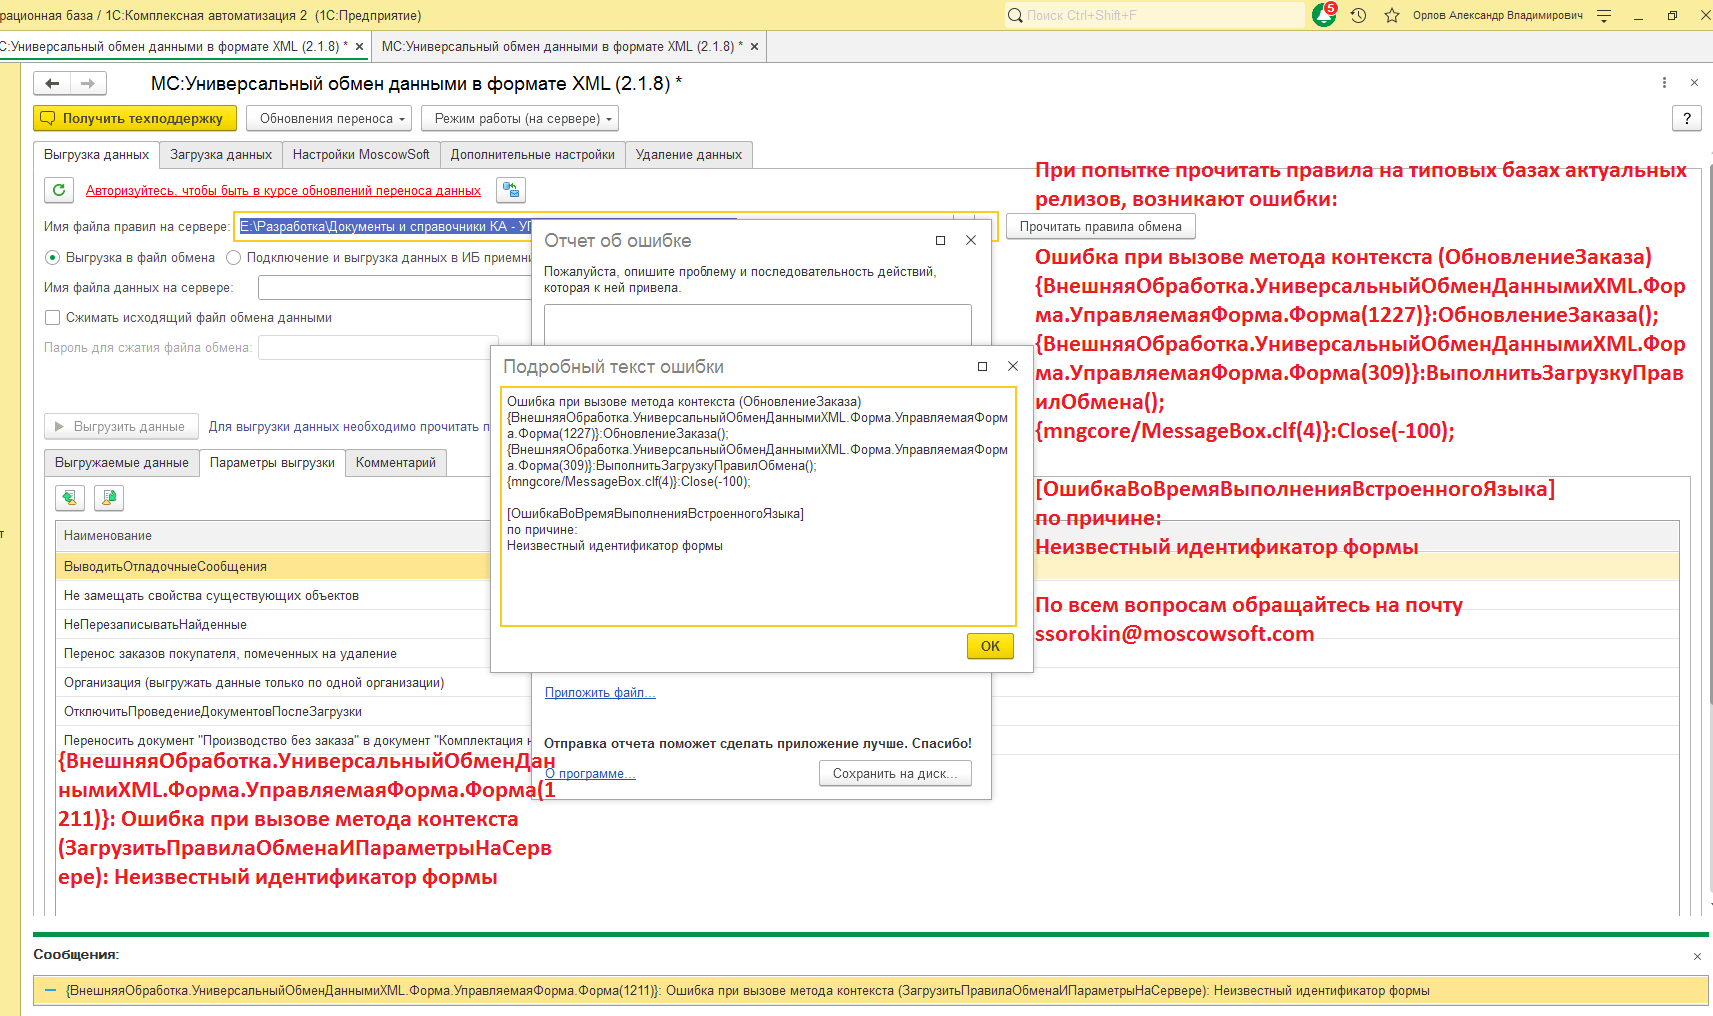Open Дополнительные настройки tab
The height and width of the screenshot is (1016, 1713).
[532, 155]
